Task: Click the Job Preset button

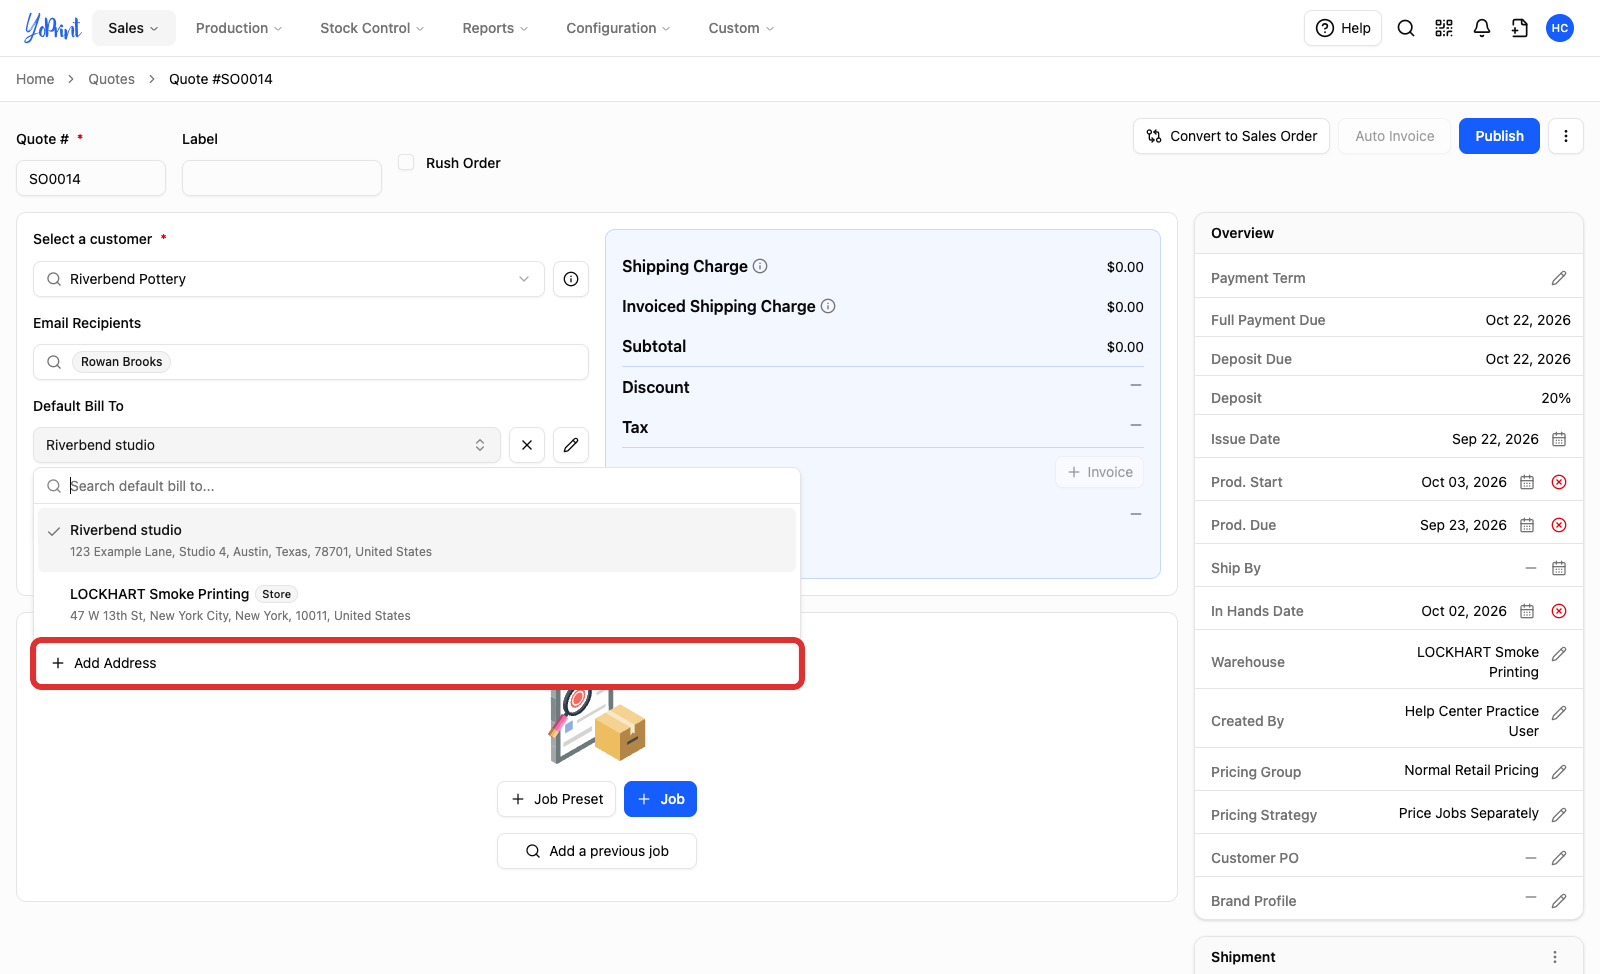Action: click(x=556, y=799)
